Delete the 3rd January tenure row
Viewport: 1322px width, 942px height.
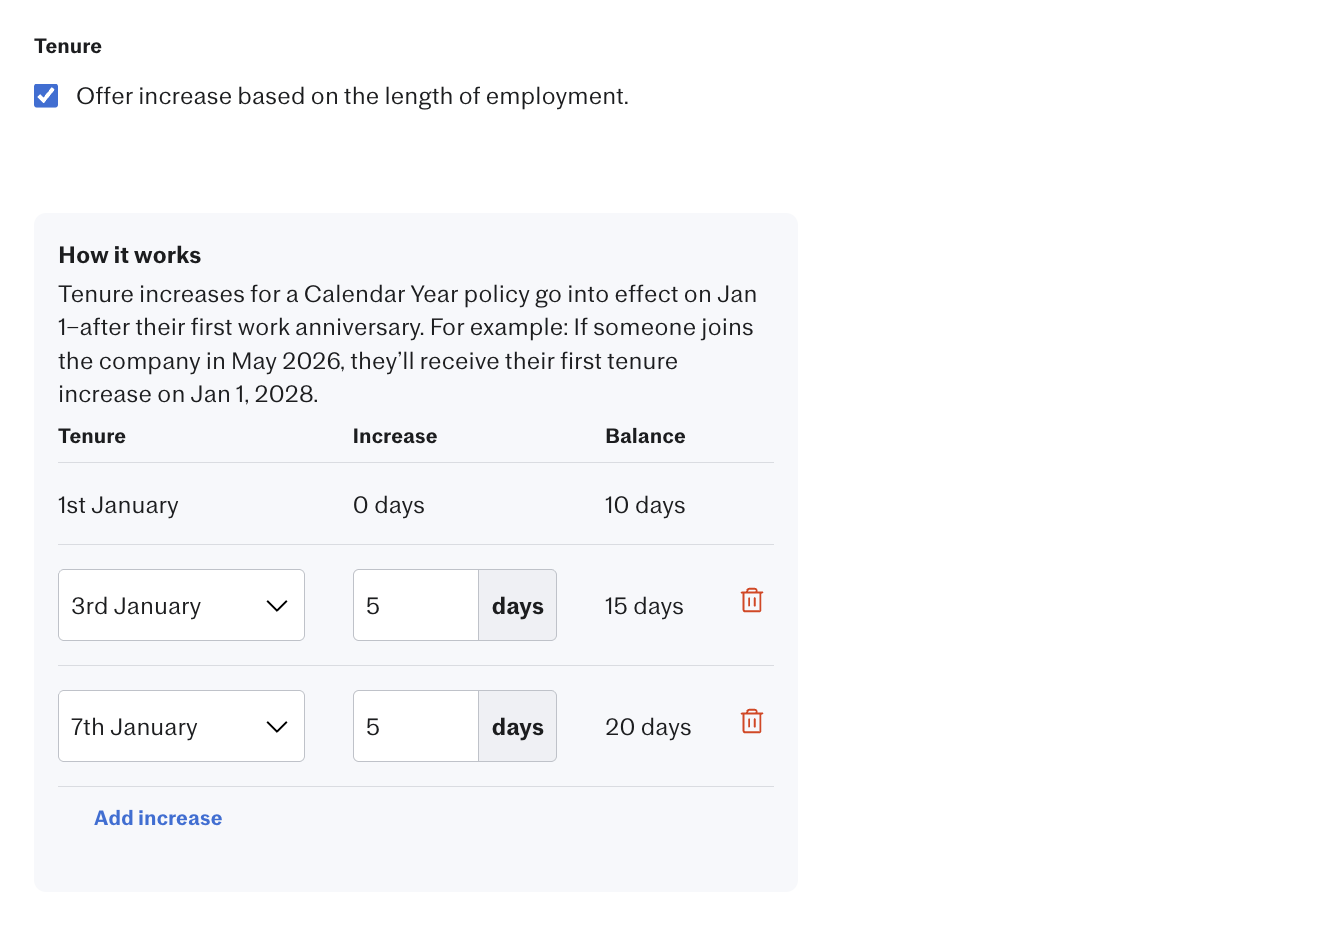pos(752,600)
